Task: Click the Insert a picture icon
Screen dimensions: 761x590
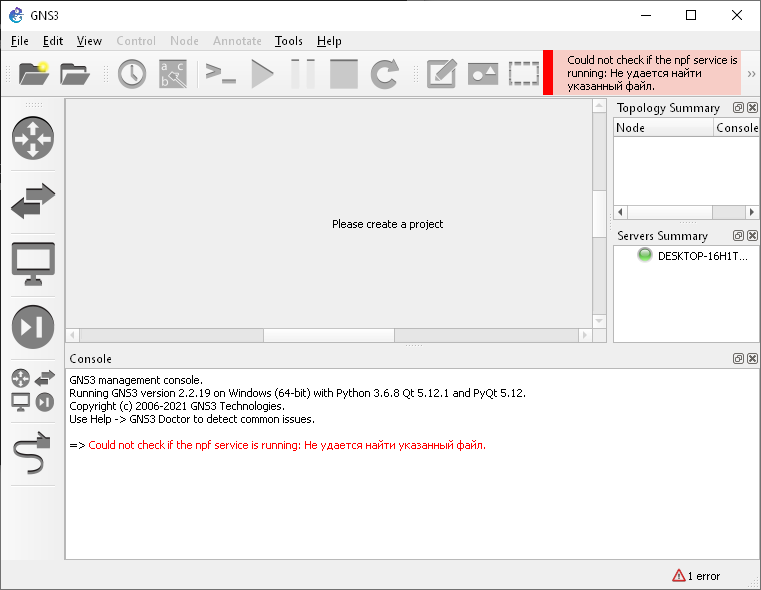Action: [483, 74]
